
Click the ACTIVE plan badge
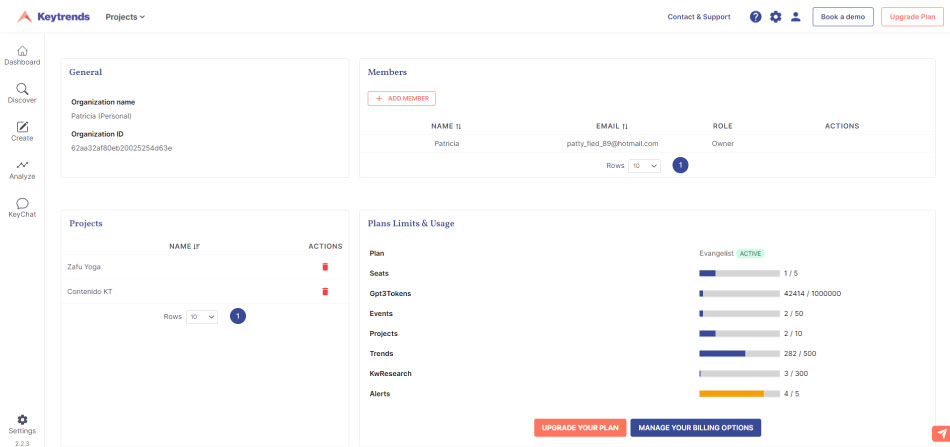(751, 253)
